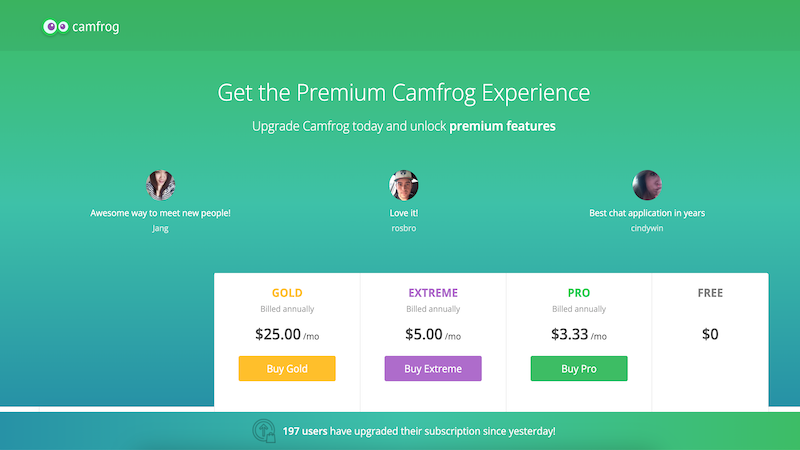This screenshot has height=450, width=800.
Task: Click the username Jang under the testimonial
Action: click(161, 228)
